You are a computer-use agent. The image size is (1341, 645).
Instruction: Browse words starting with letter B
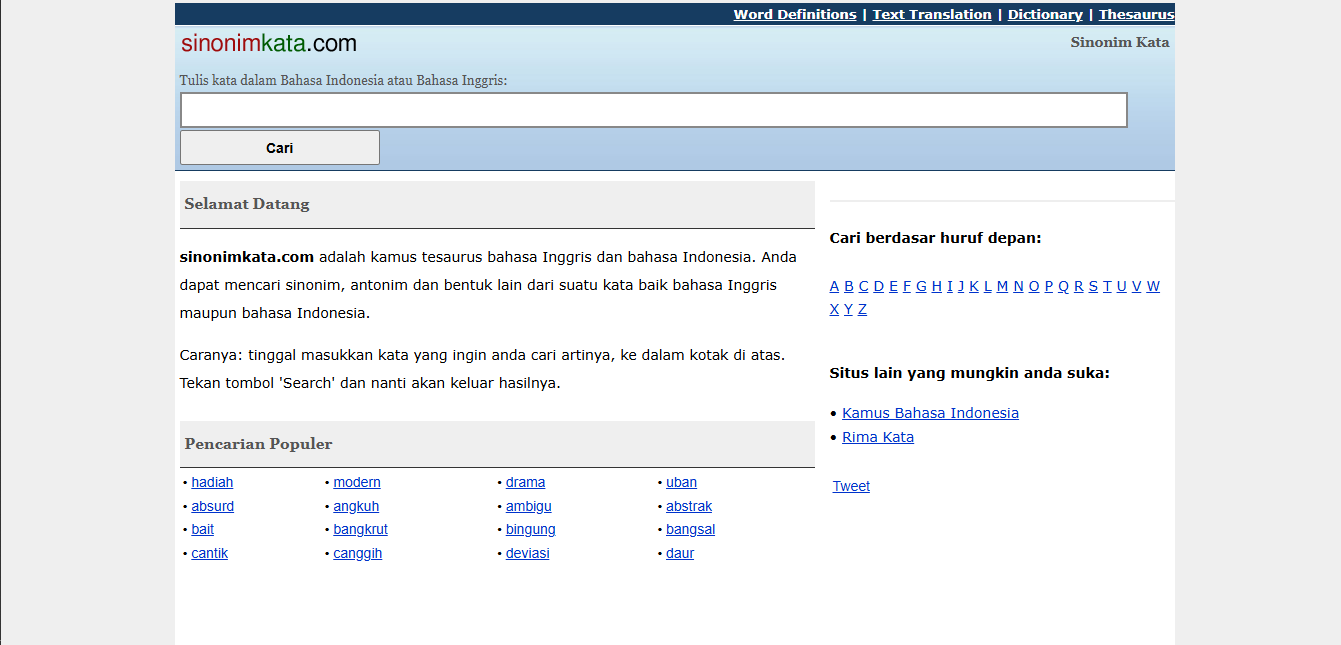849,286
